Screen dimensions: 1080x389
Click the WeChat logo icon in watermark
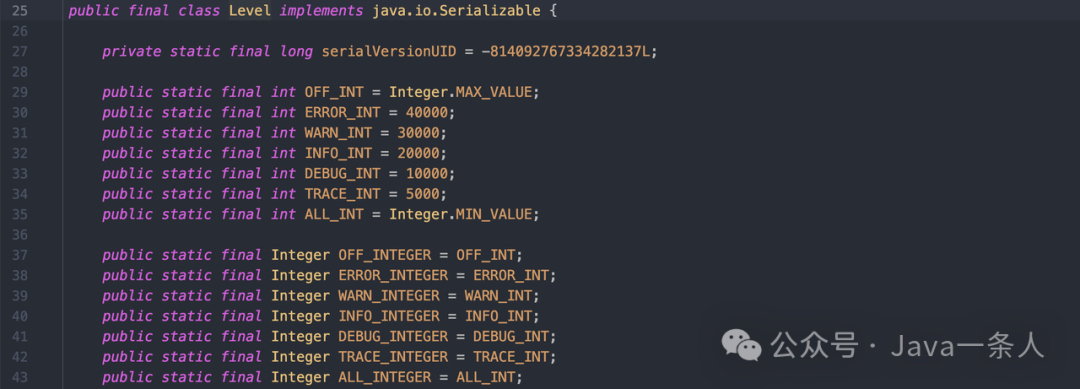tap(741, 344)
